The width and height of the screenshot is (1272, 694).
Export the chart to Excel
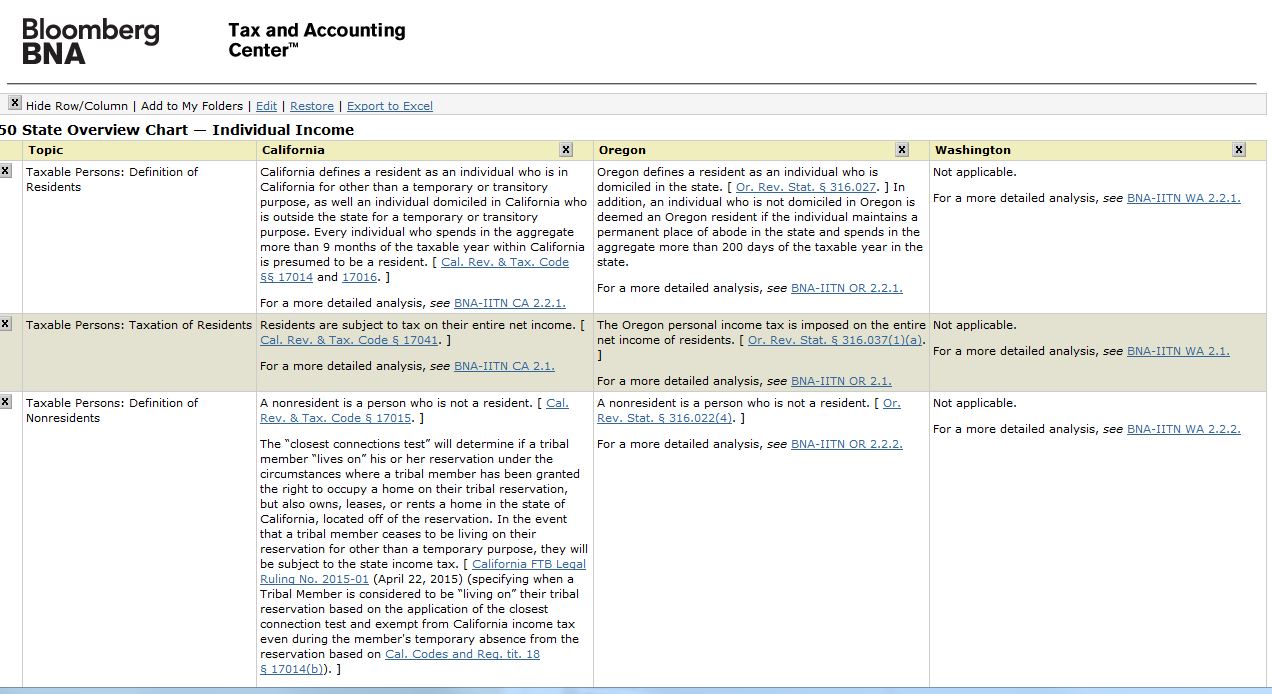pyautogui.click(x=389, y=105)
